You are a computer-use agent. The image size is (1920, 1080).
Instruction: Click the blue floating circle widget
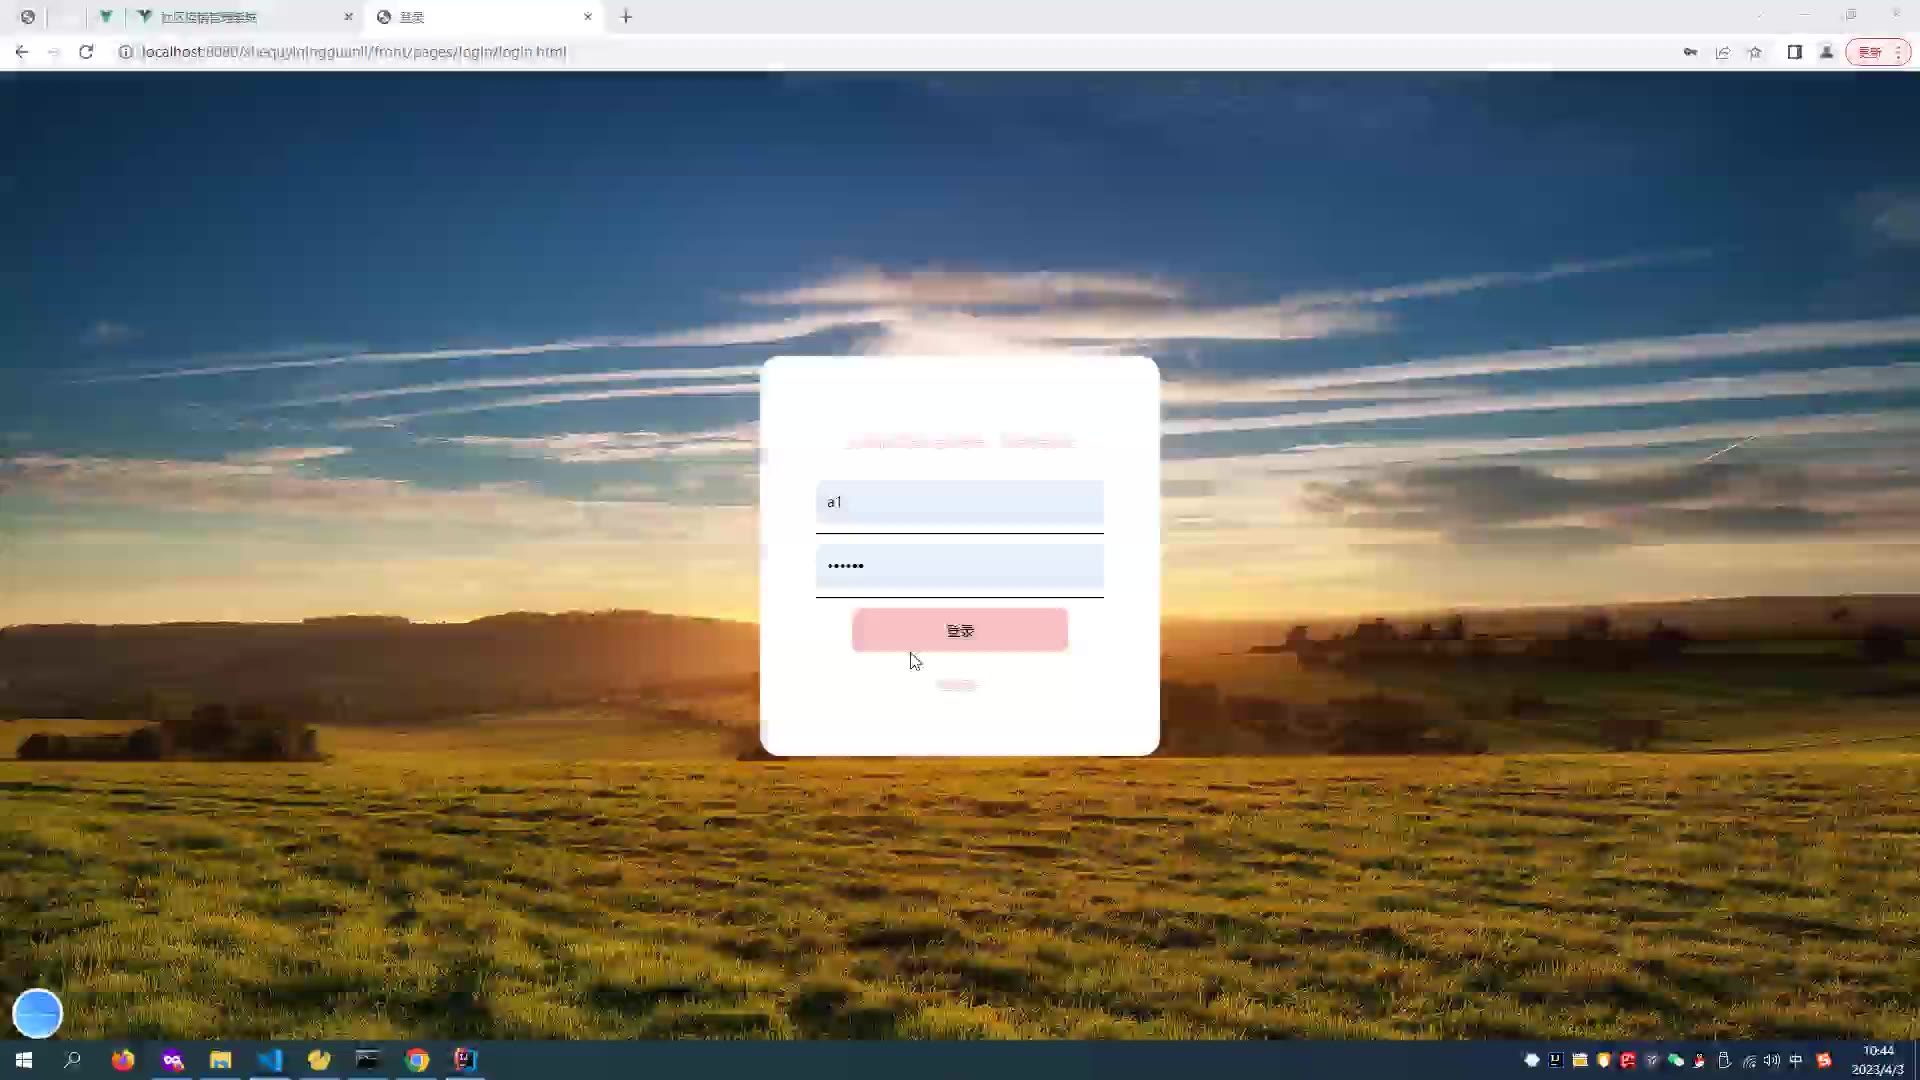coord(38,1013)
